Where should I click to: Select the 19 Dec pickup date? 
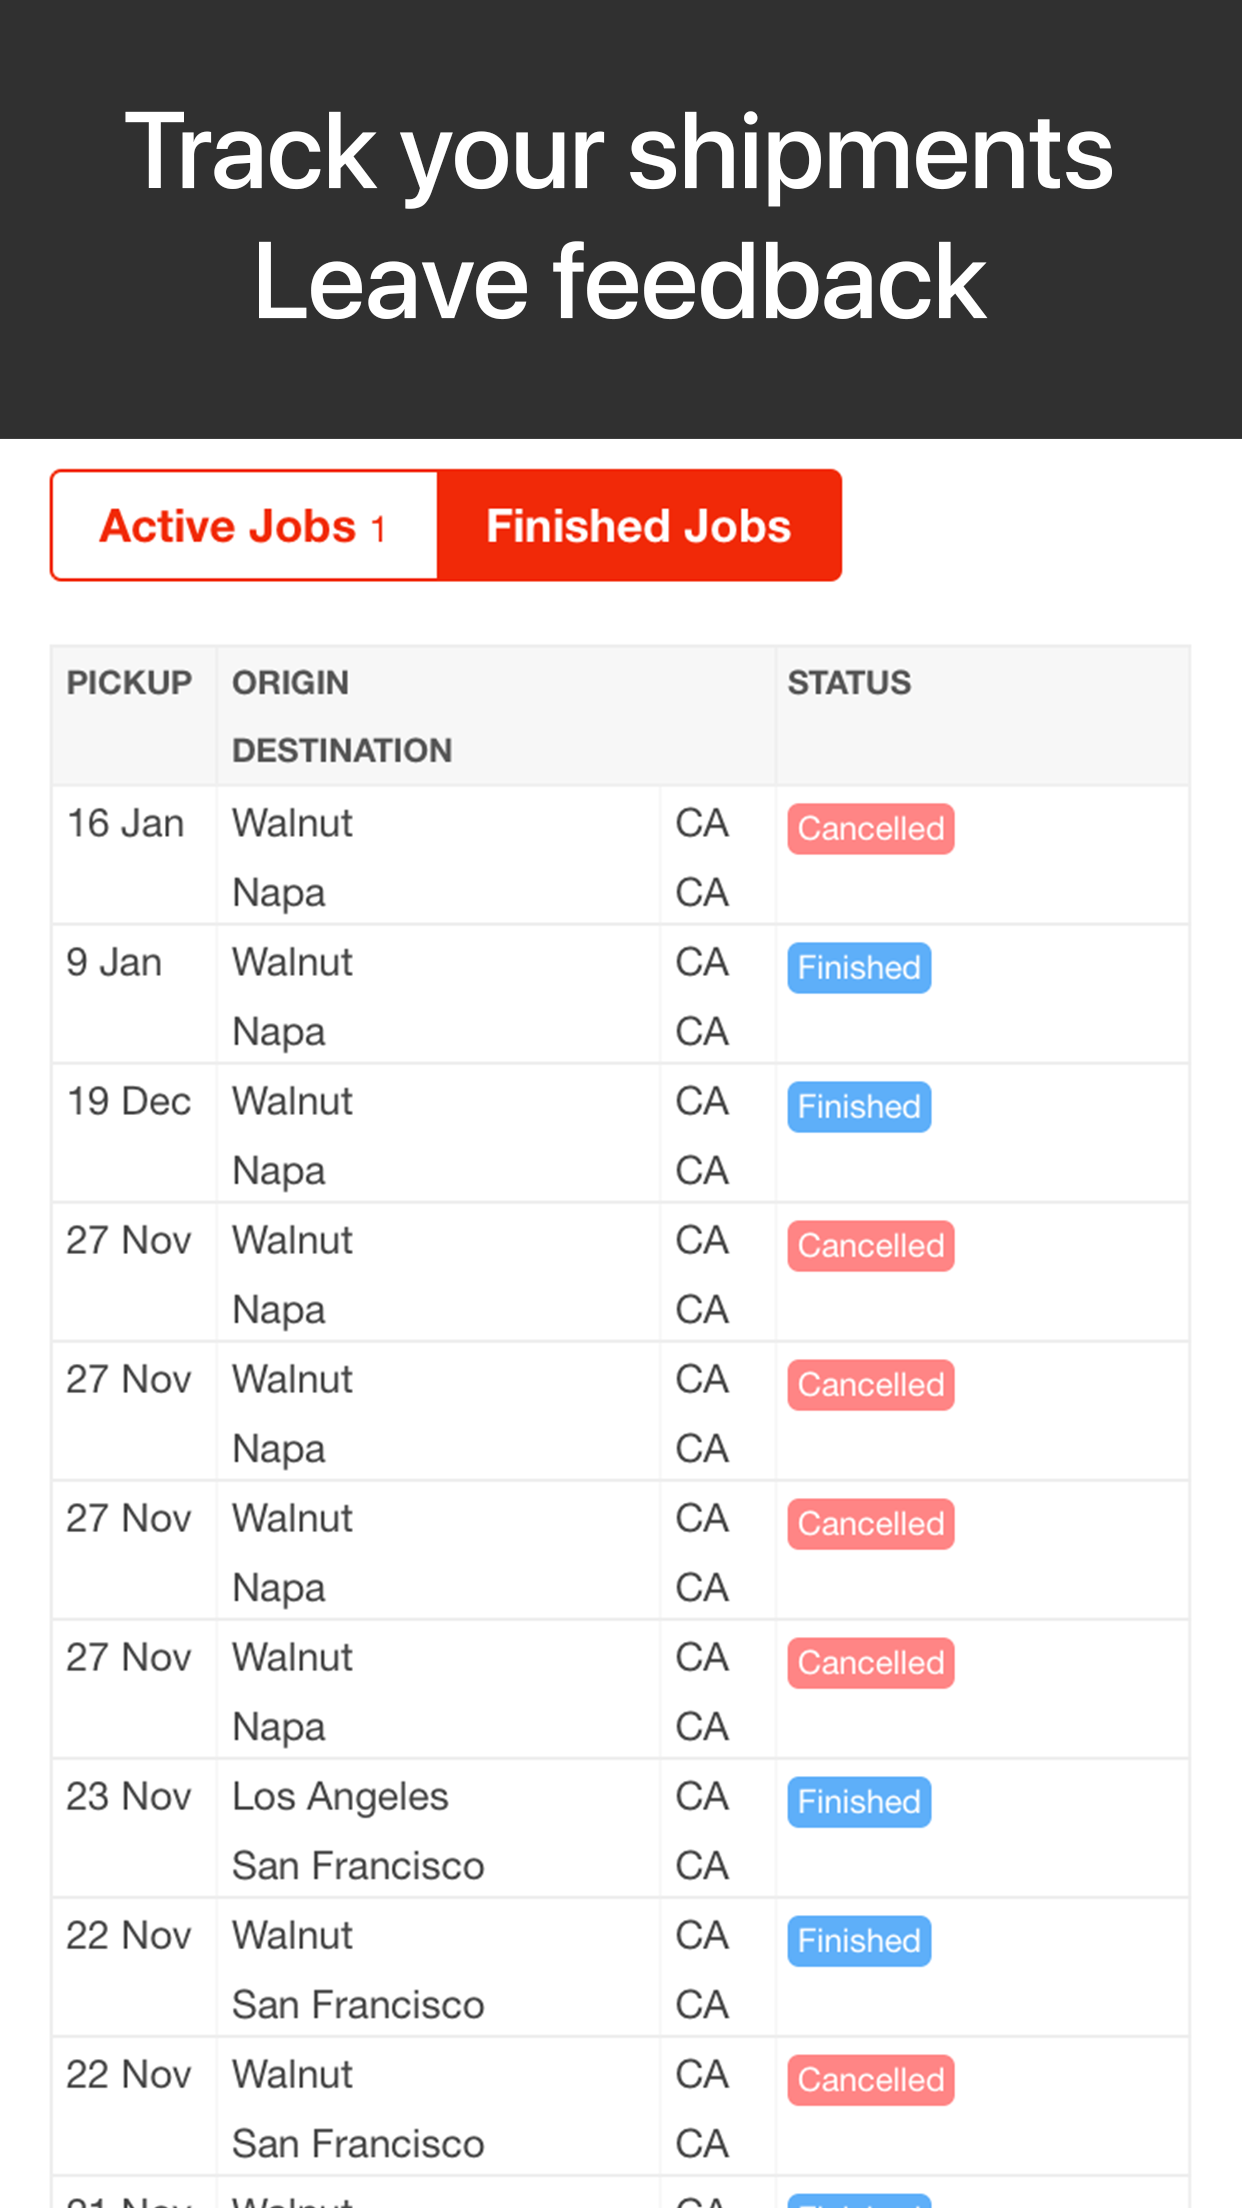click(x=128, y=1102)
